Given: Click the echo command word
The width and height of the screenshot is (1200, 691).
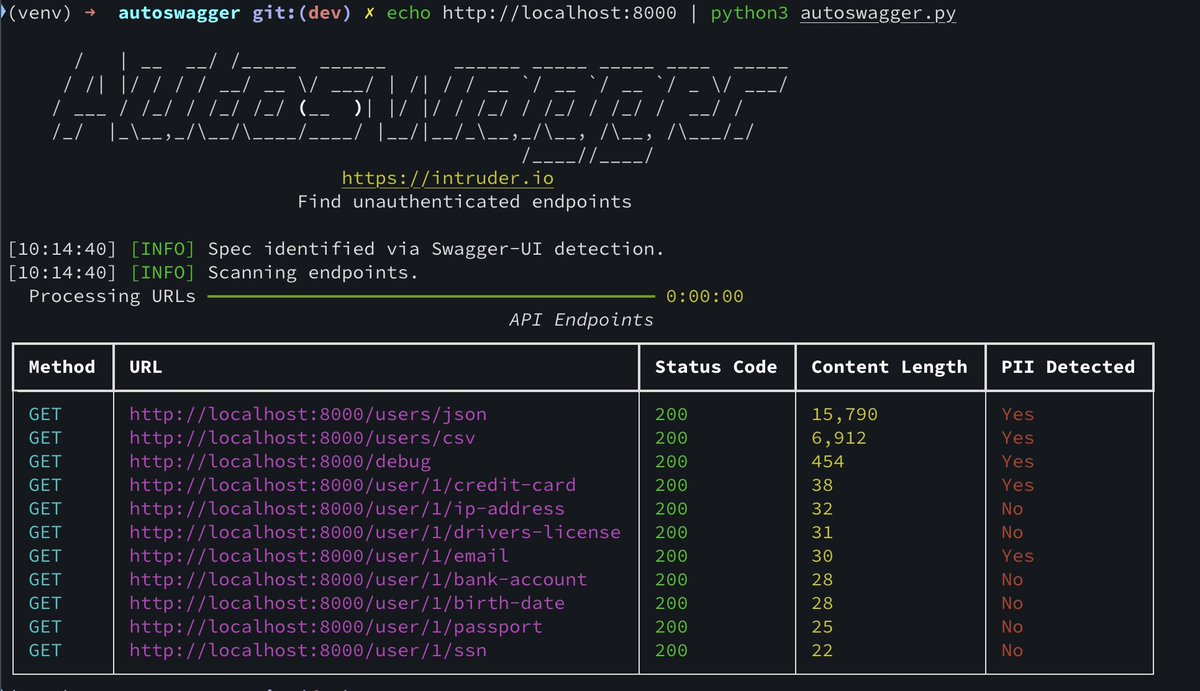Looking at the screenshot, I should 408,15.
